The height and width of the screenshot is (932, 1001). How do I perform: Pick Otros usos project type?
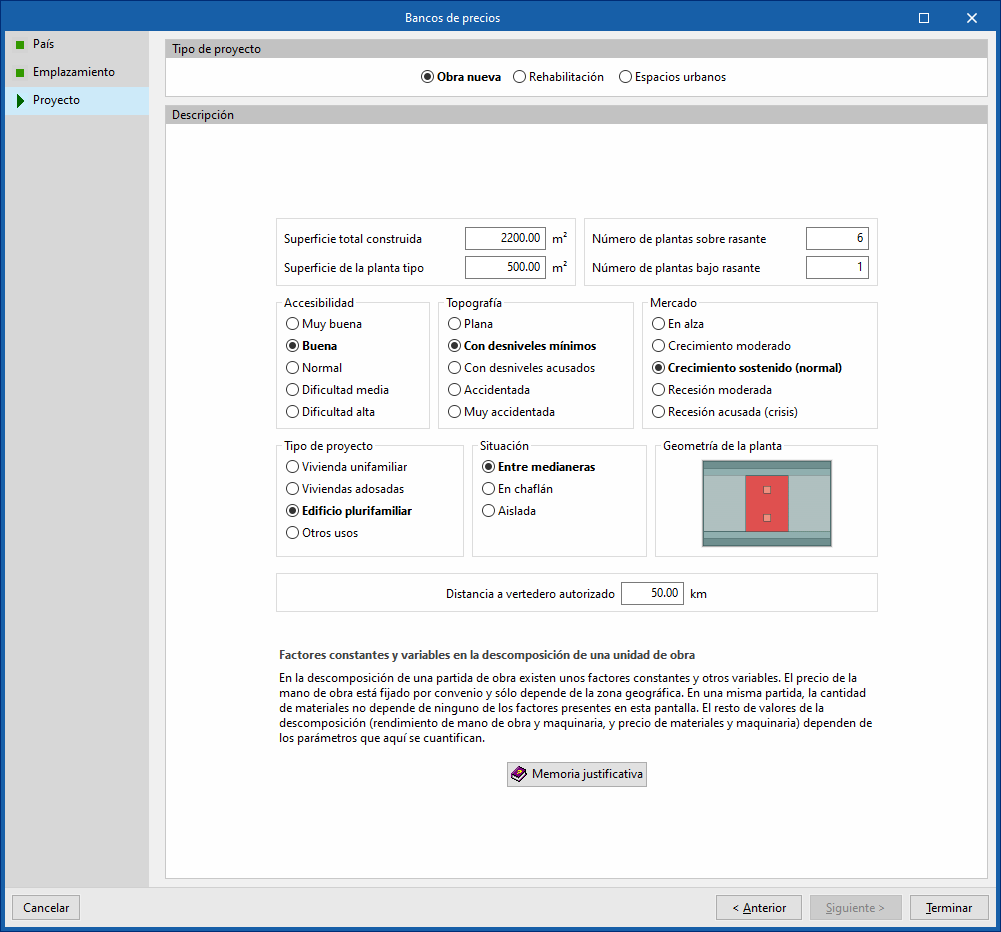pyautogui.click(x=322, y=533)
